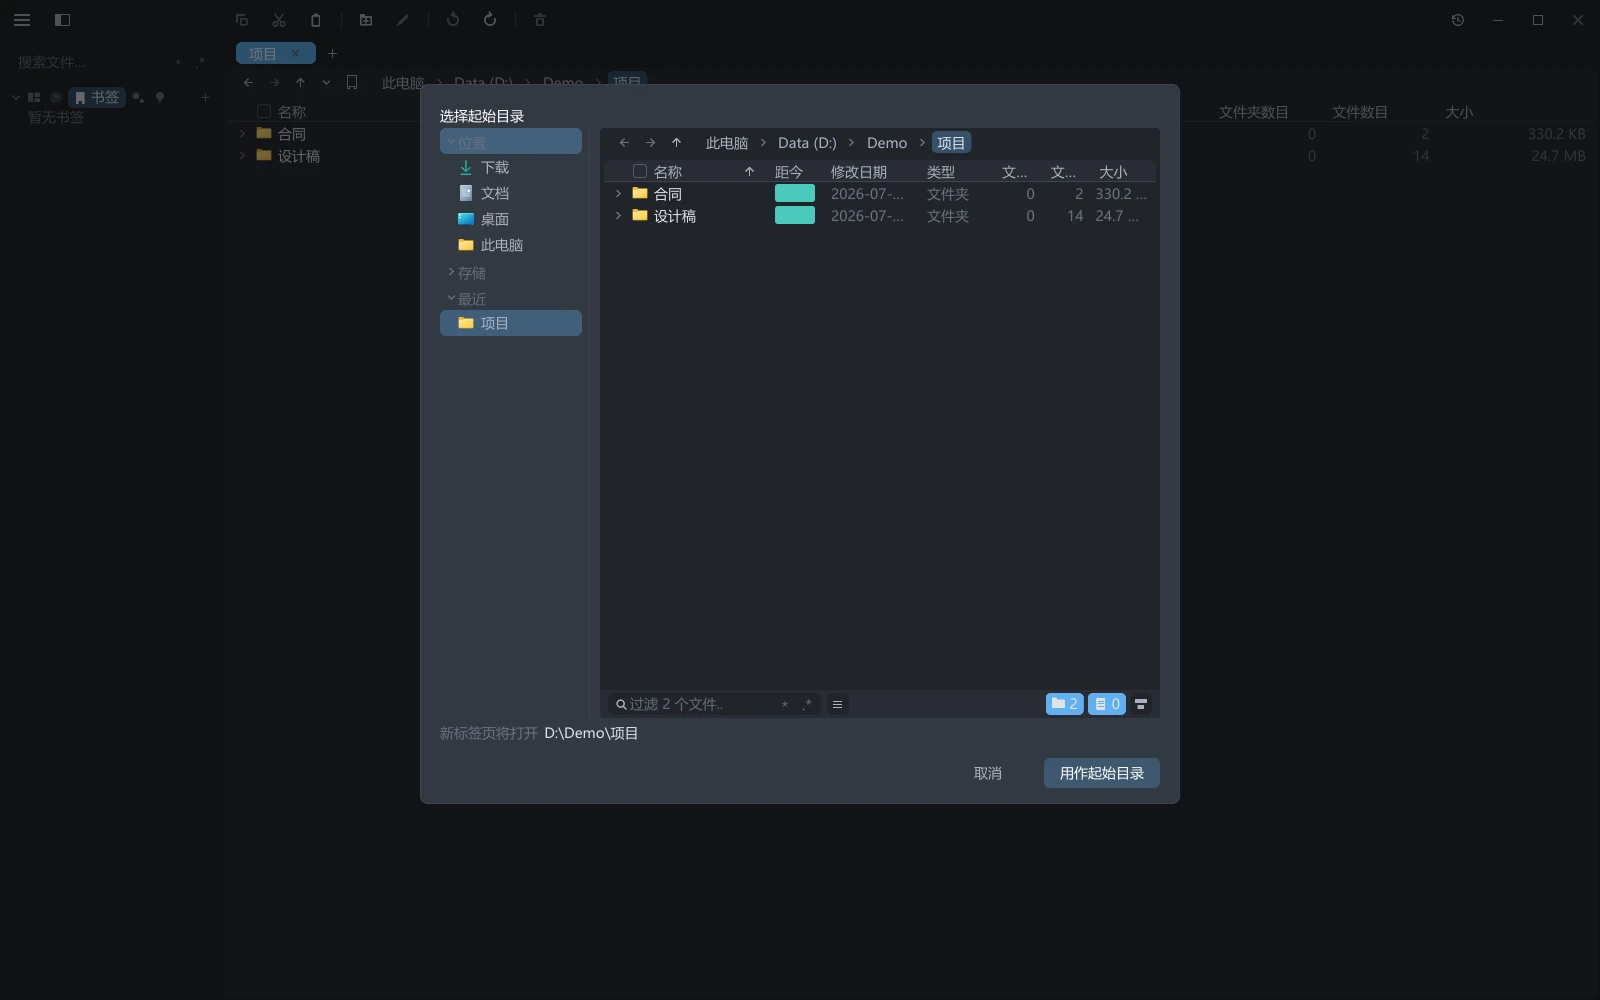Open the hamburger main menu
The height and width of the screenshot is (1000, 1600).
[22, 20]
